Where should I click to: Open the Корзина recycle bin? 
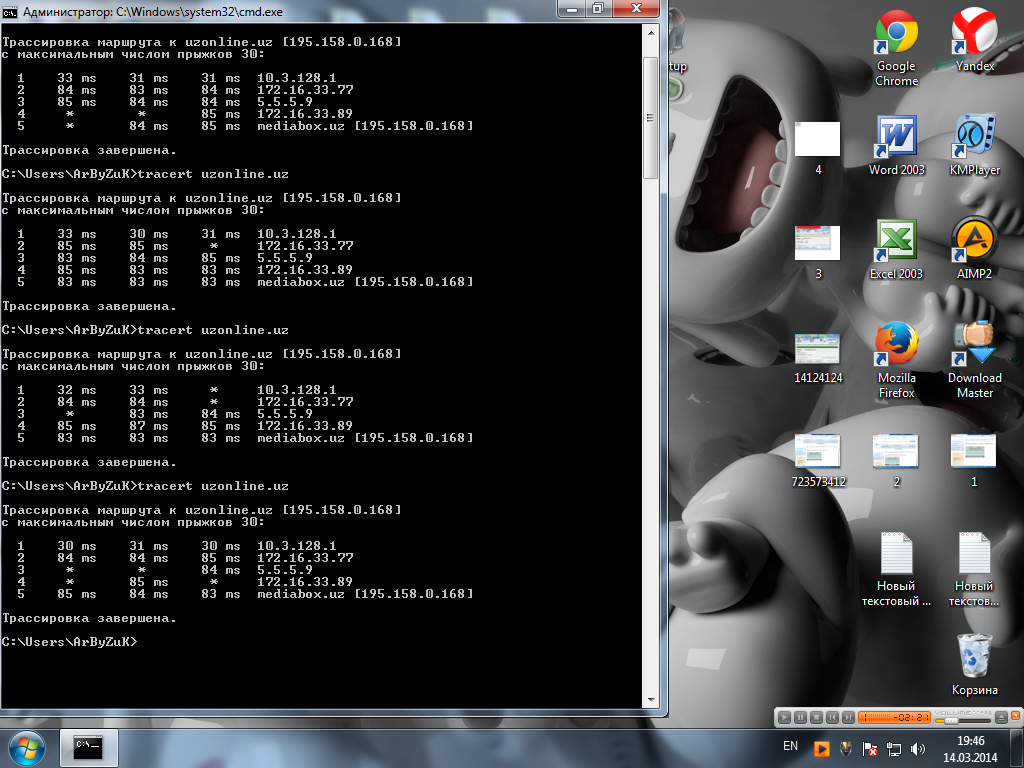click(x=974, y=657)
